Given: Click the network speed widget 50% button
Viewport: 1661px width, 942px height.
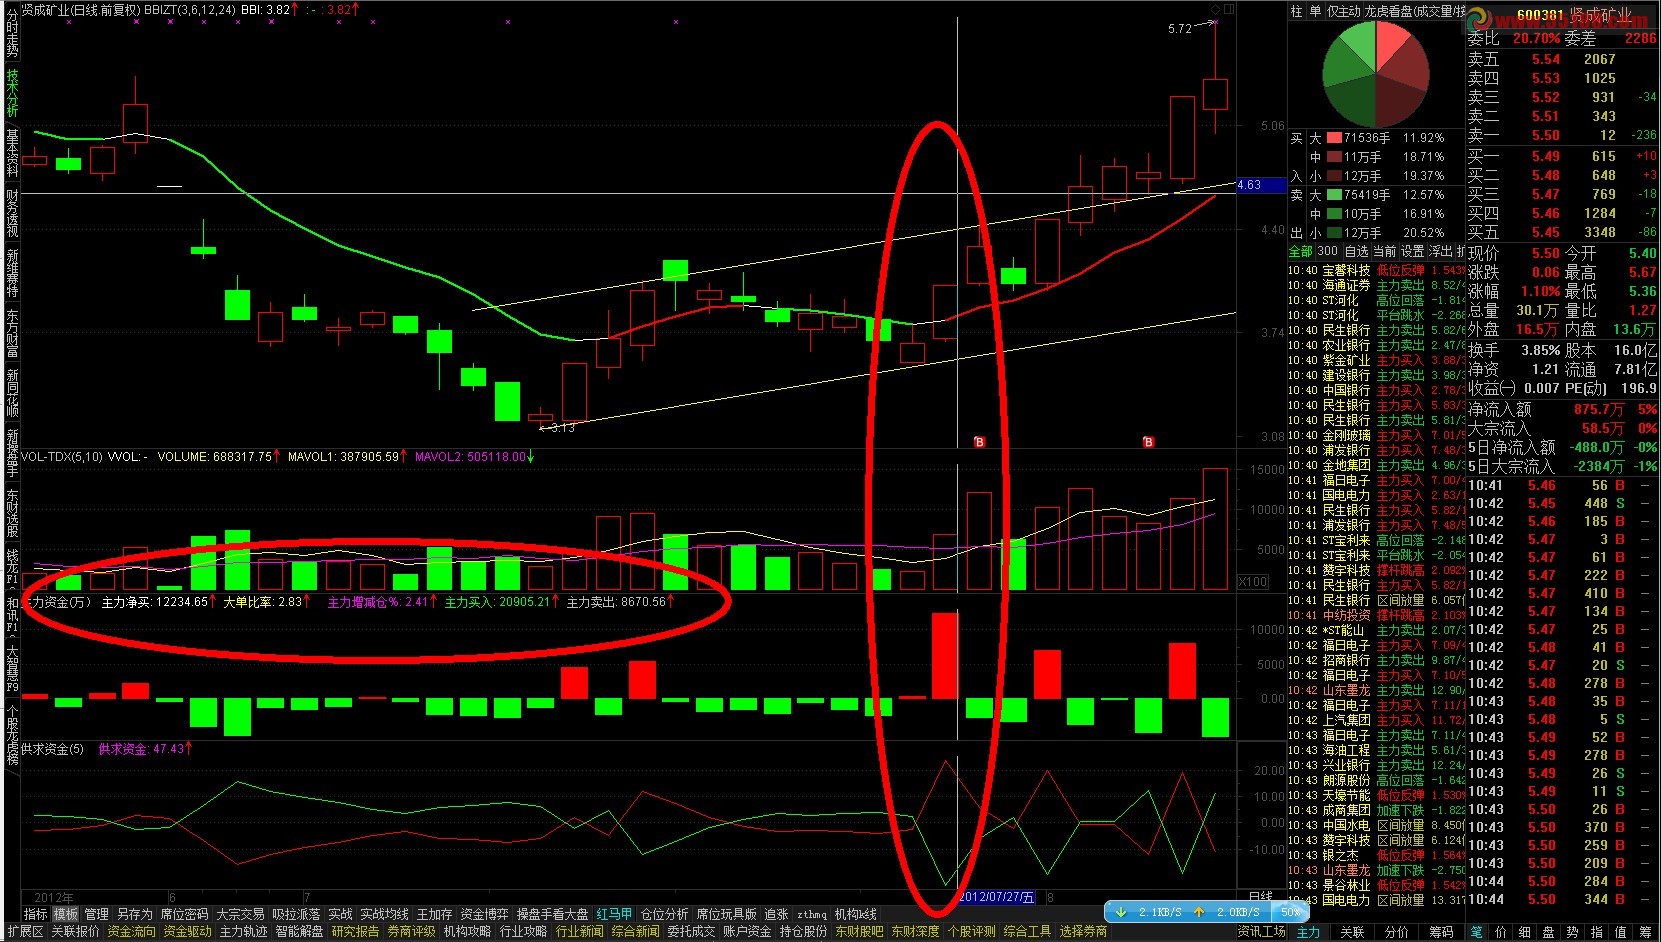Looking at the screenshot, I should click(x=1290, y=912).
